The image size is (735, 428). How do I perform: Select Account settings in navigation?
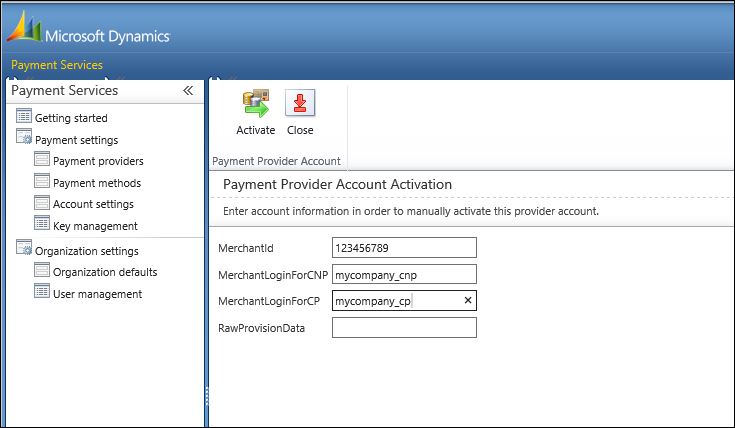coord(93,204)
